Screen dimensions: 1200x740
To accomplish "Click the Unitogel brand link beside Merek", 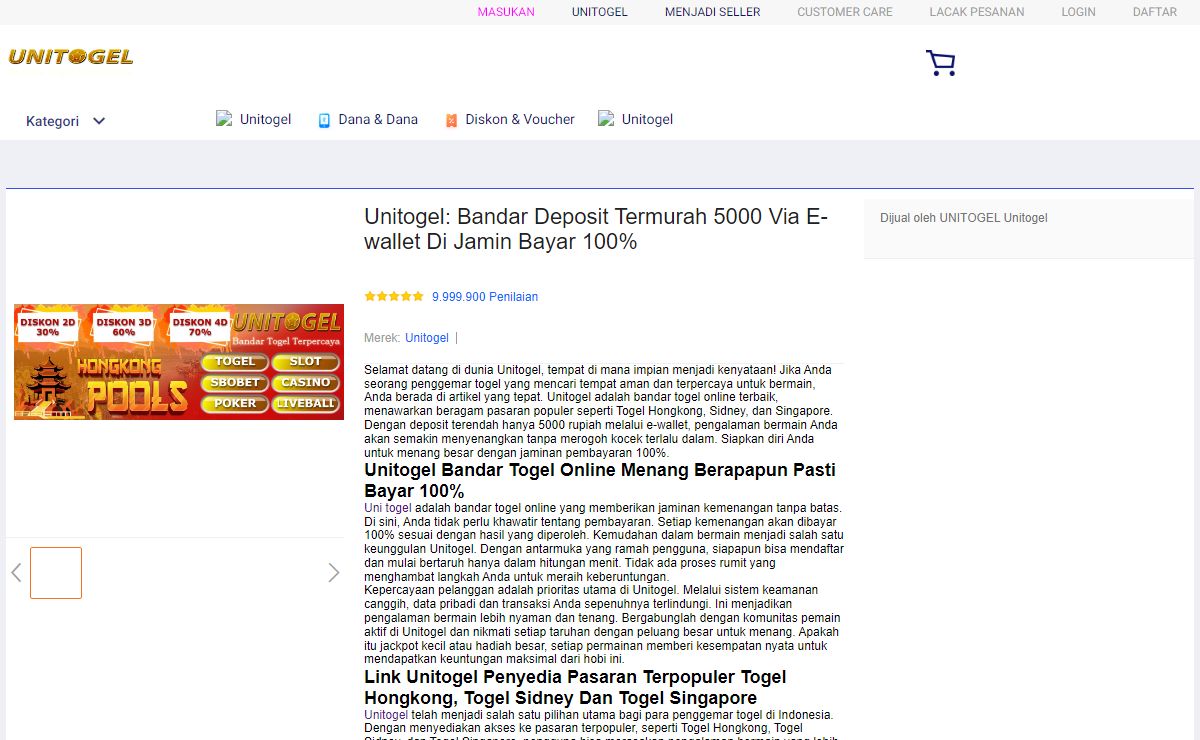I will (x=427, y=338).
